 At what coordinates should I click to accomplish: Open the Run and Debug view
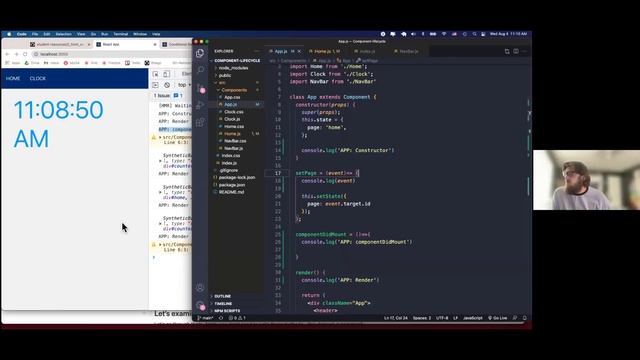point(200,105)
